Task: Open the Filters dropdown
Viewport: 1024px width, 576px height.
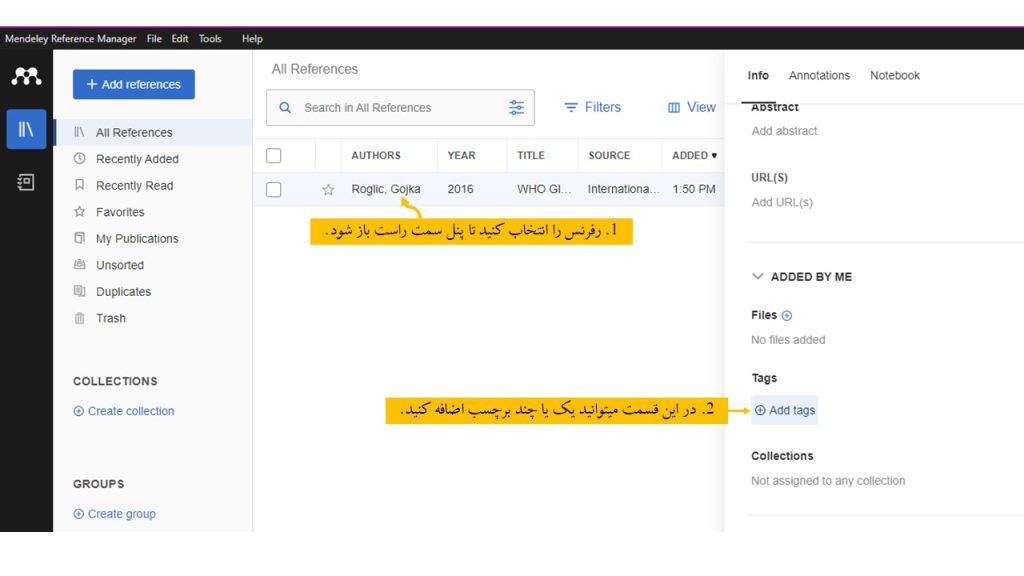Action: click(592, 107)
